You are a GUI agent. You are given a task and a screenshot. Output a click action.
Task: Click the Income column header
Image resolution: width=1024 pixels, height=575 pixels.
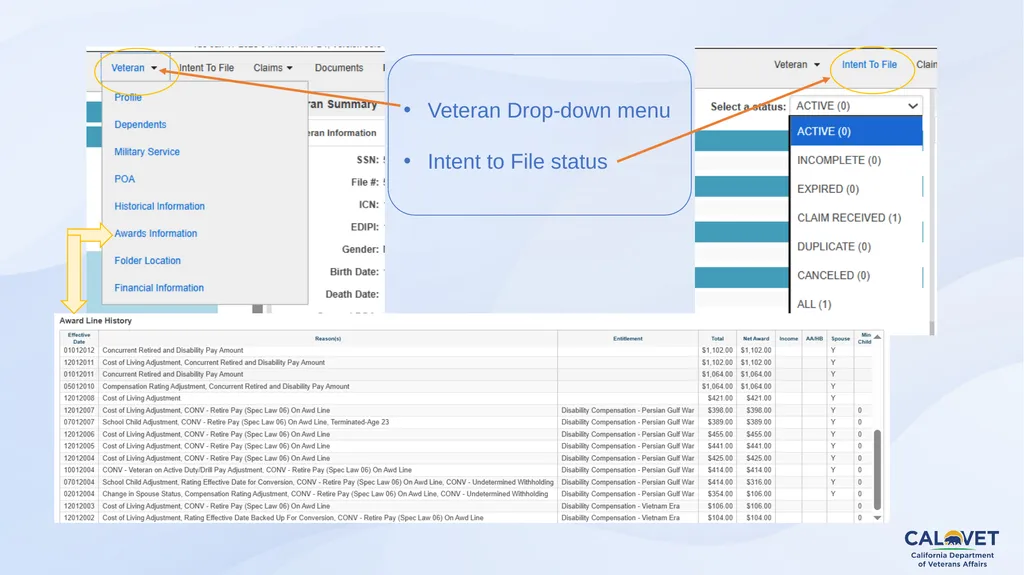click(788, 338)
